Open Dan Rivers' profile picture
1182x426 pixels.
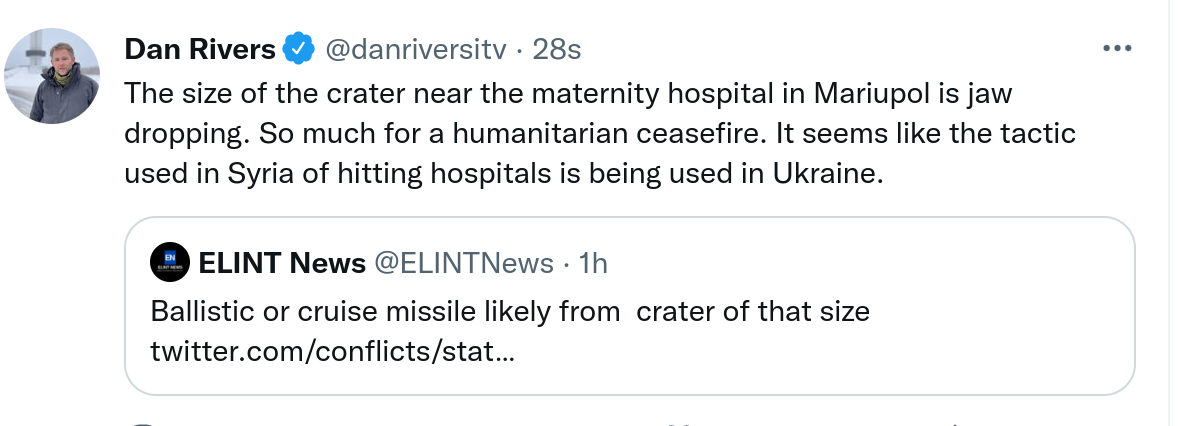52,76
